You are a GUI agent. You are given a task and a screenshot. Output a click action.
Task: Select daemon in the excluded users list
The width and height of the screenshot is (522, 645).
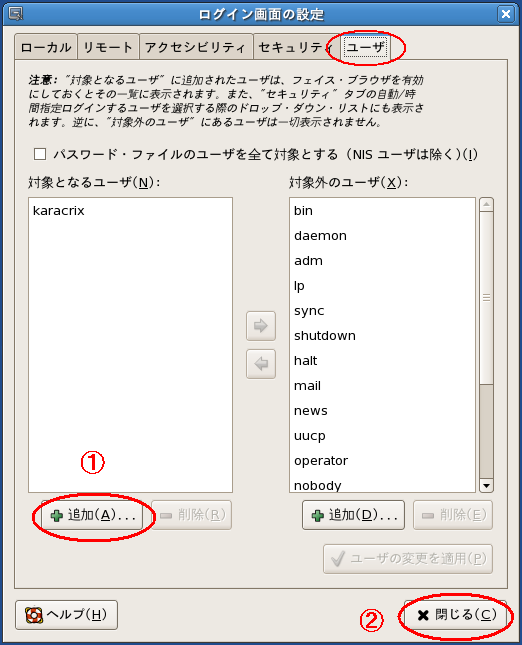pos(382,236)
